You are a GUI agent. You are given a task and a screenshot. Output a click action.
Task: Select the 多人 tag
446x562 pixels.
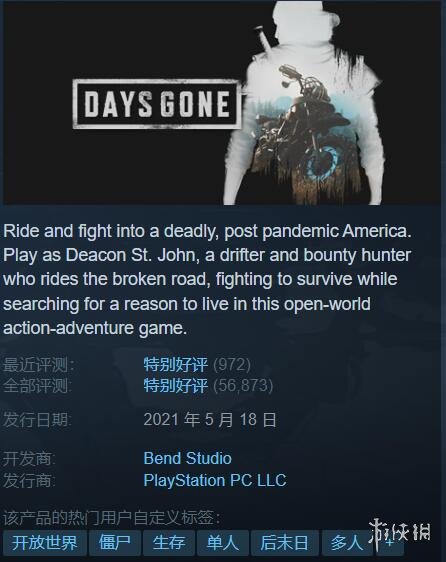[x=346, y=543]
